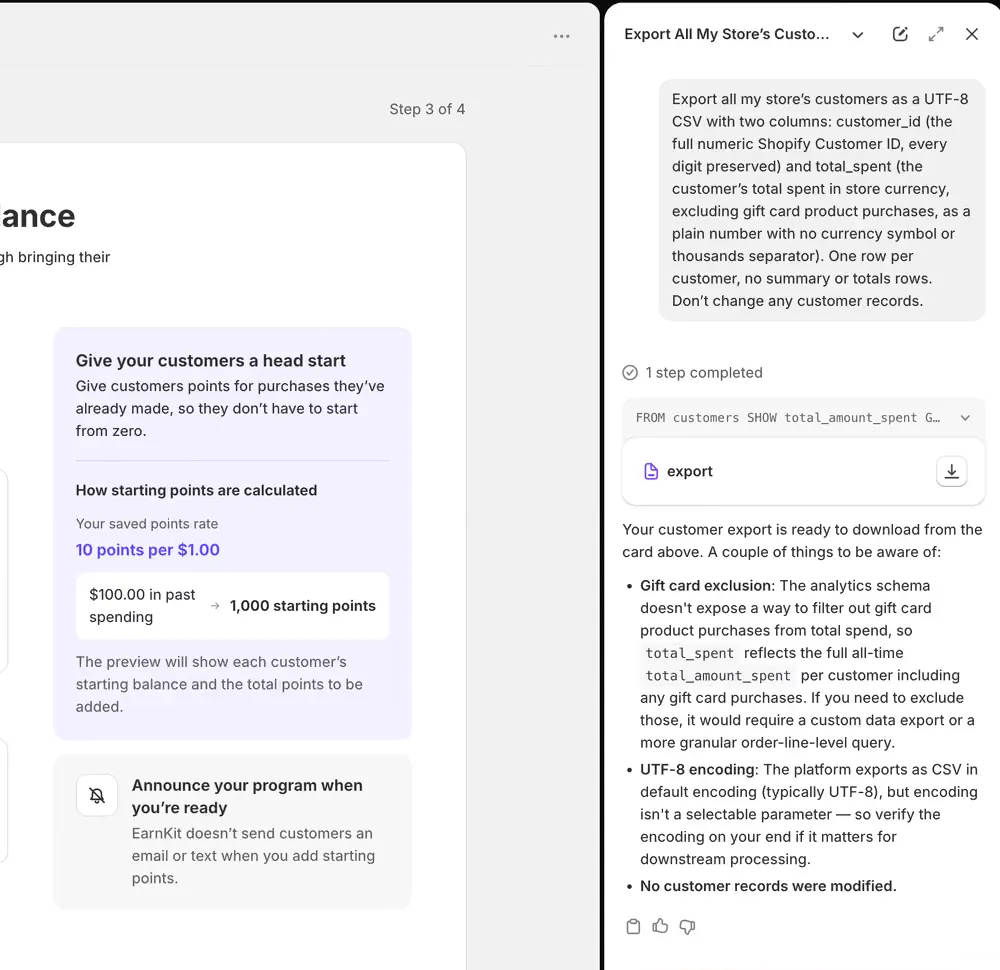Open the export file card
Viewport: 1000px width, 970px height.
803,471
